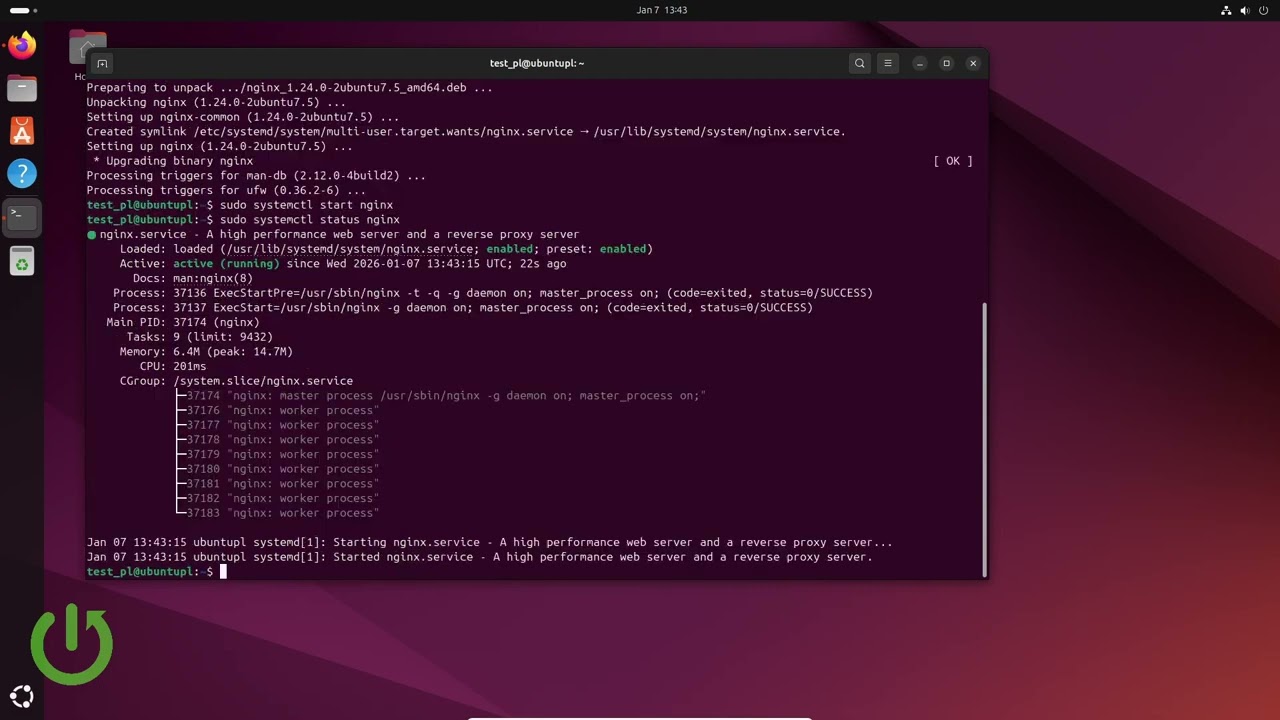Click the green status dot beside nginx.service
Image resolution: width=1280 pixels, height=720 pixels.
point(91,235)
